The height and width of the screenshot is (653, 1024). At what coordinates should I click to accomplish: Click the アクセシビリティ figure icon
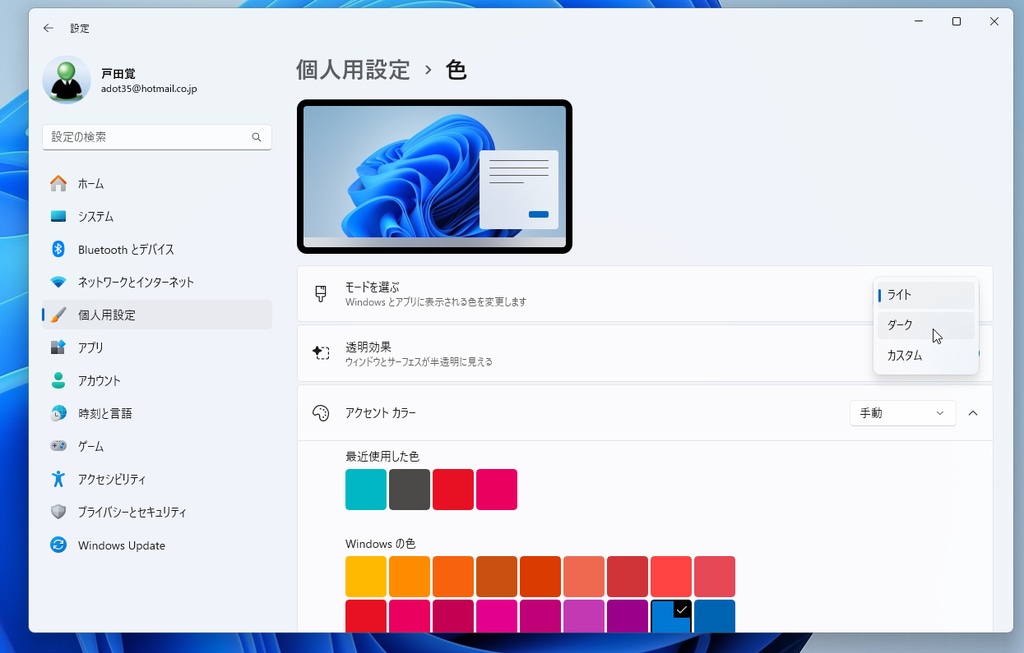point(58,479)
